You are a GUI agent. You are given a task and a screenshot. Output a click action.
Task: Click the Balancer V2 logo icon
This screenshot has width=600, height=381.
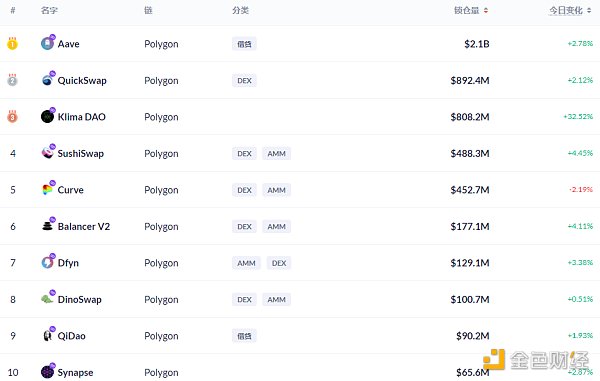(x=47, y=226)
